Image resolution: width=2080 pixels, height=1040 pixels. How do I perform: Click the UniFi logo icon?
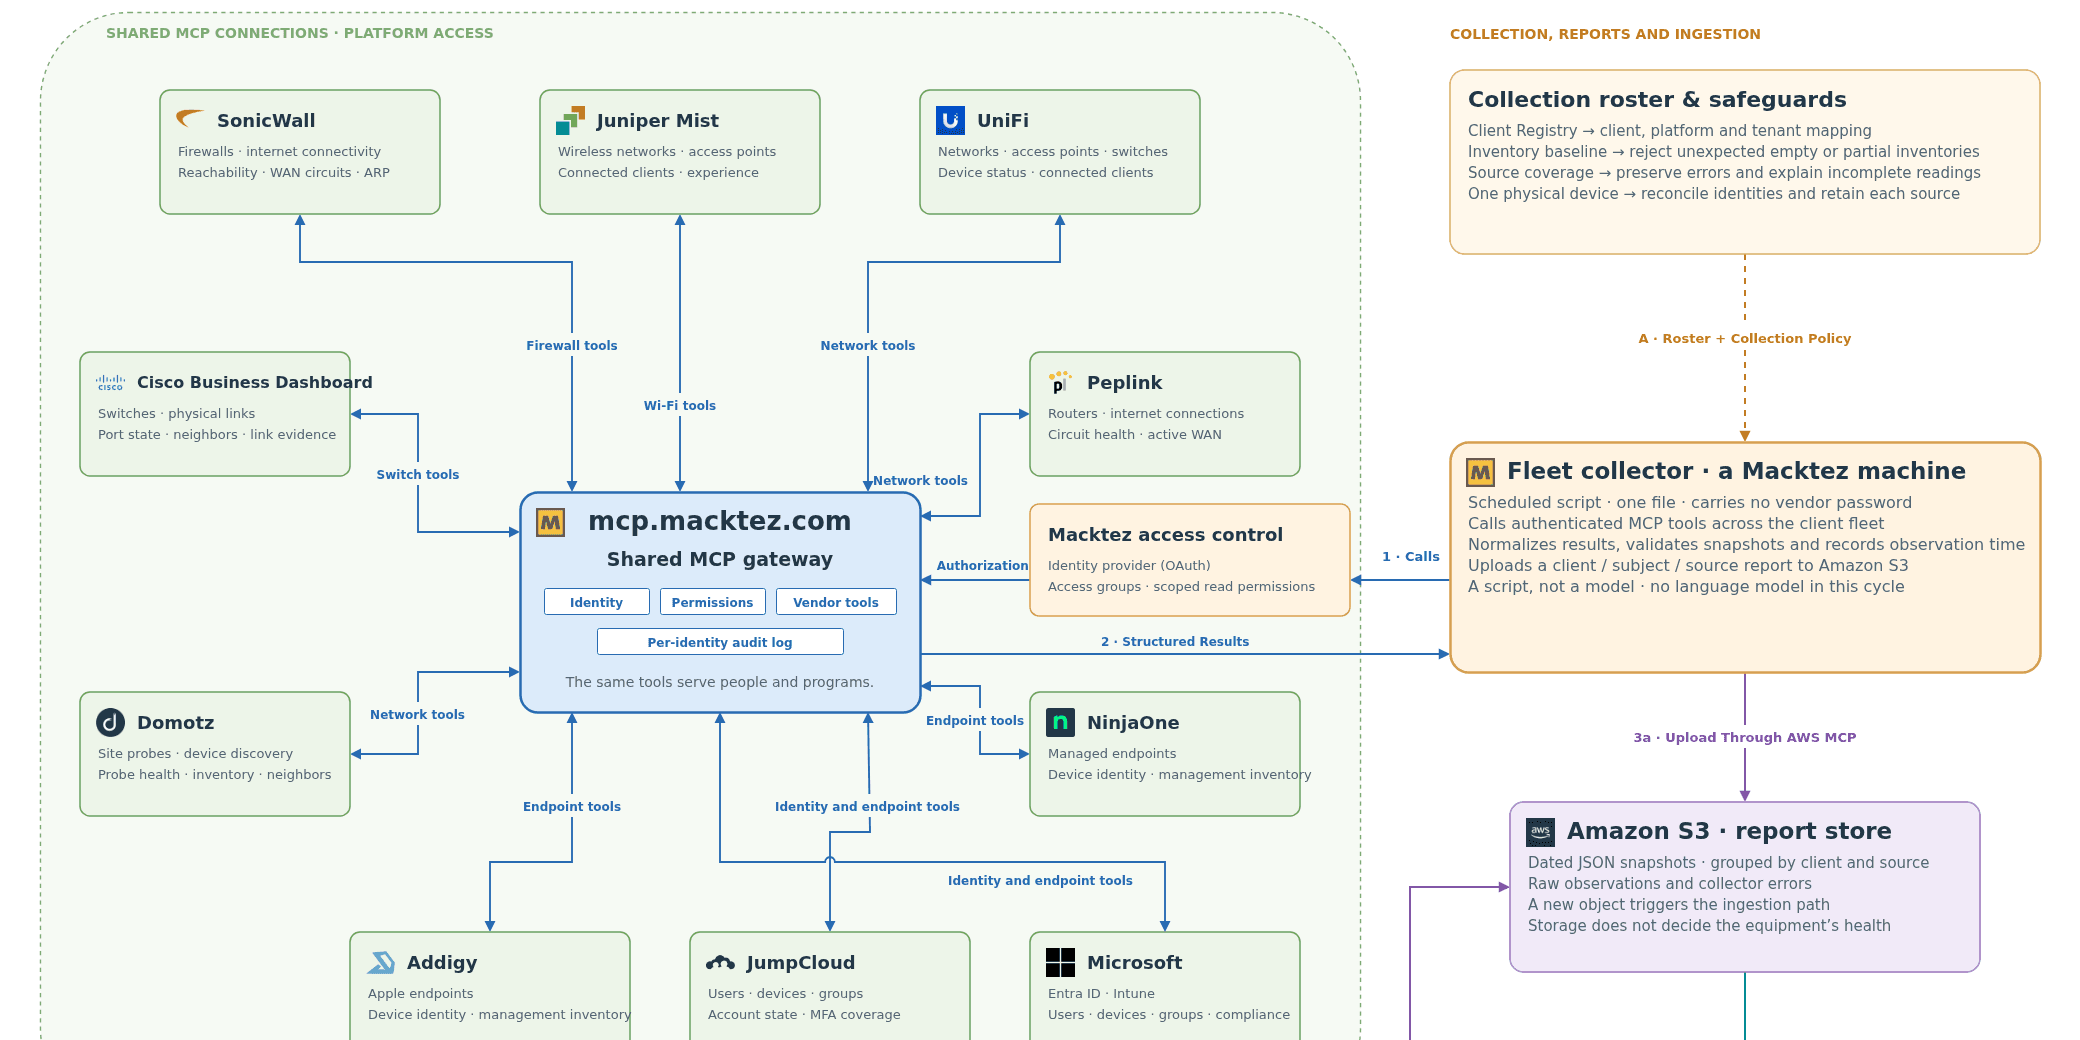tap(950, 120)
